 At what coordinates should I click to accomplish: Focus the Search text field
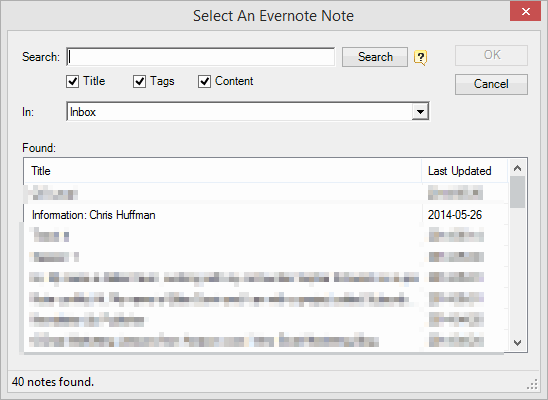pyautogui.click(x=201, y=57)
